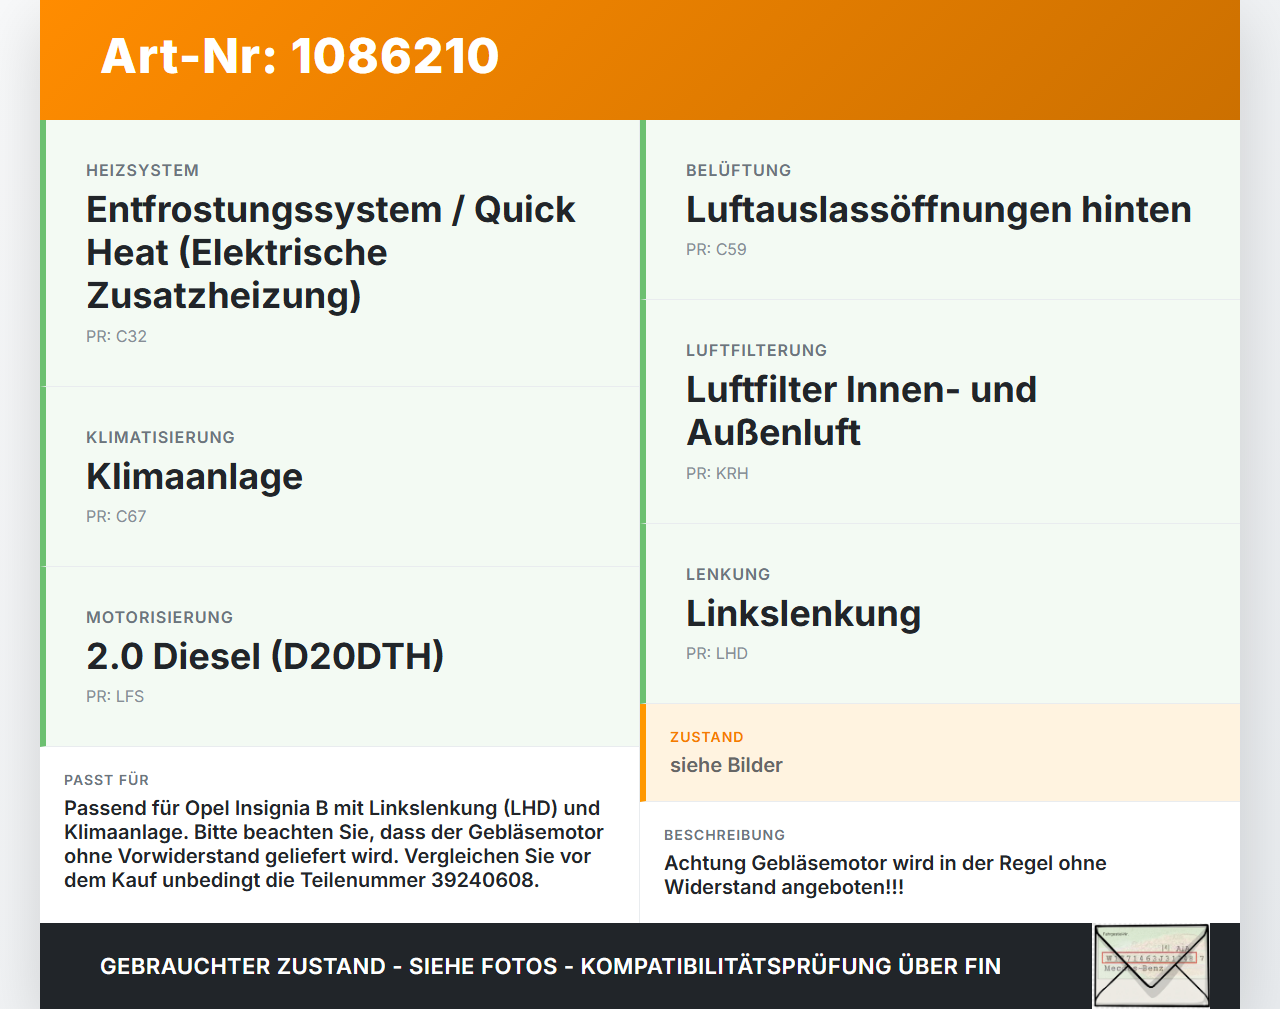Image resolution: width=1280 pixels, height=1009 pixels.
Task: Select the 'HEIZSYSTEM' label
Action: click(143, 171)
